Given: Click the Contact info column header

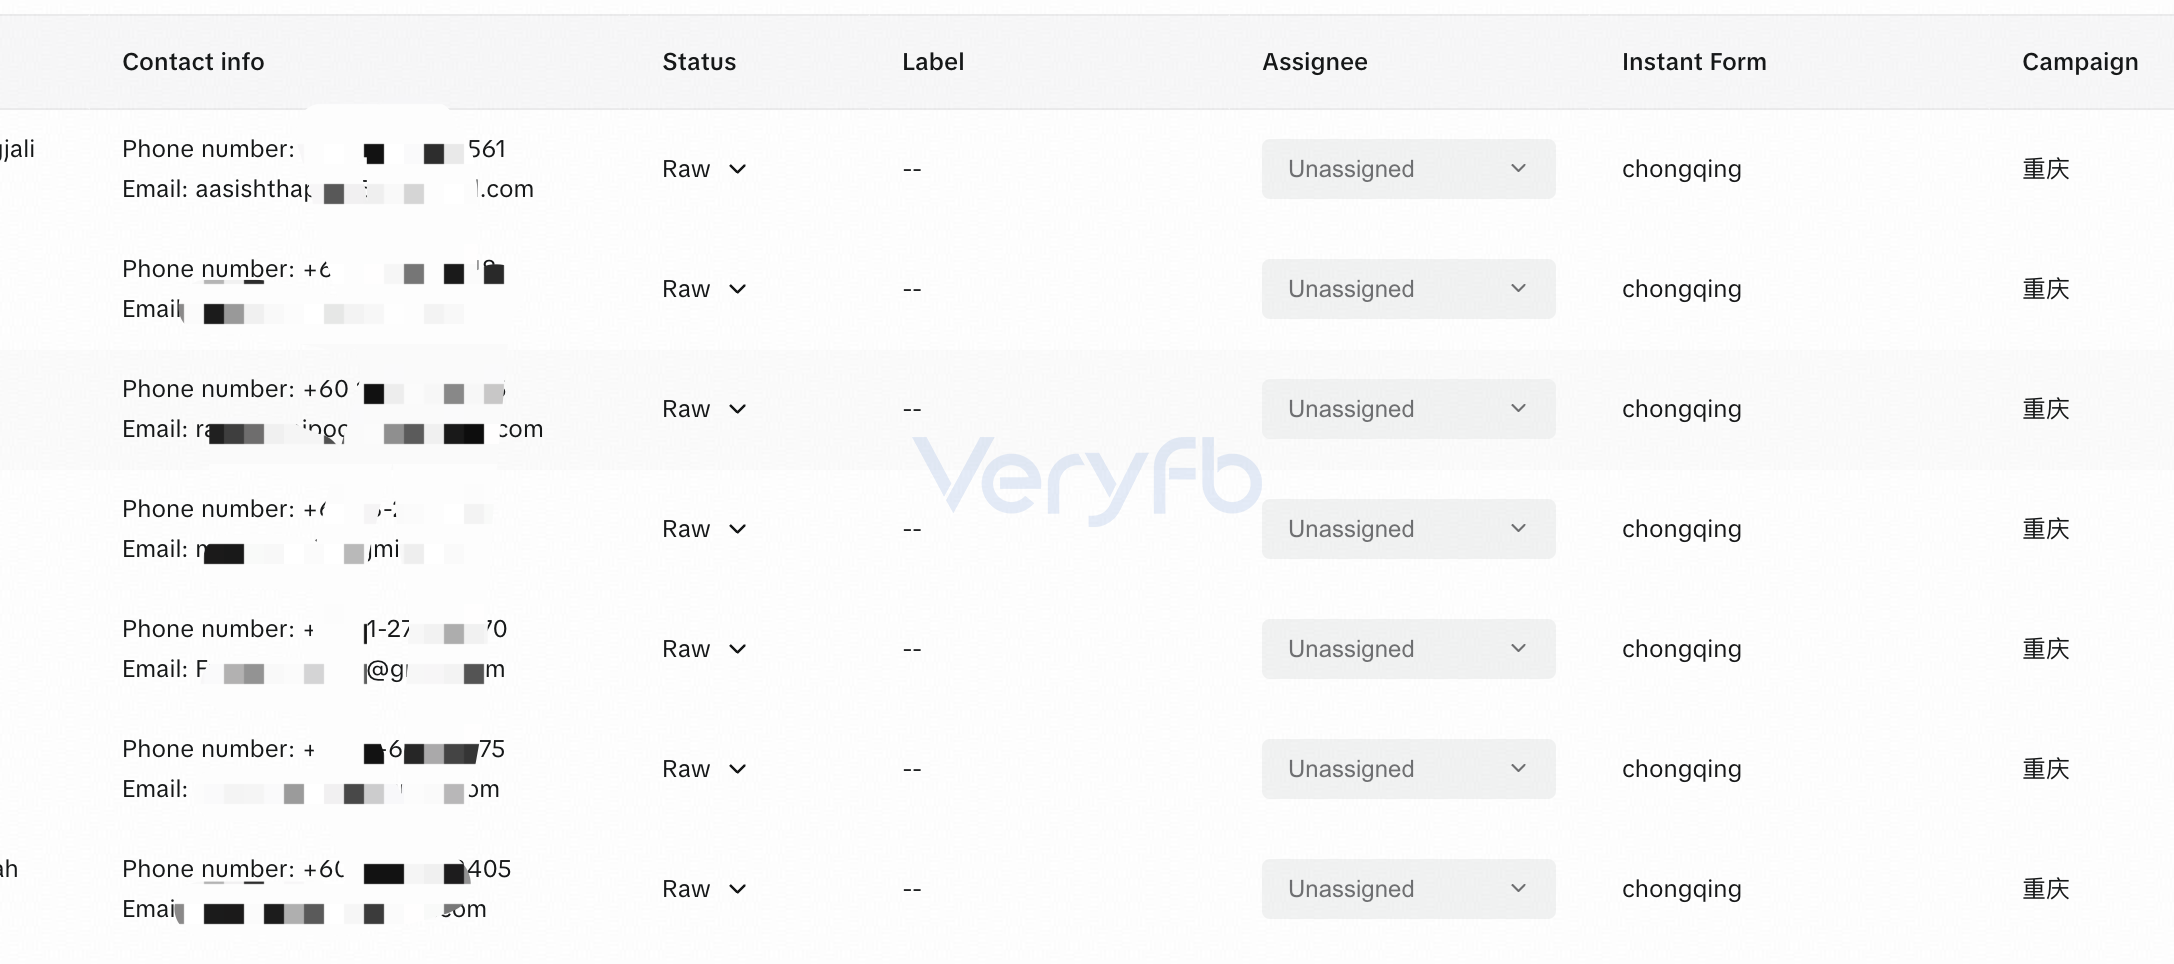Looking at the screenshot, I should tap(193, 62).
